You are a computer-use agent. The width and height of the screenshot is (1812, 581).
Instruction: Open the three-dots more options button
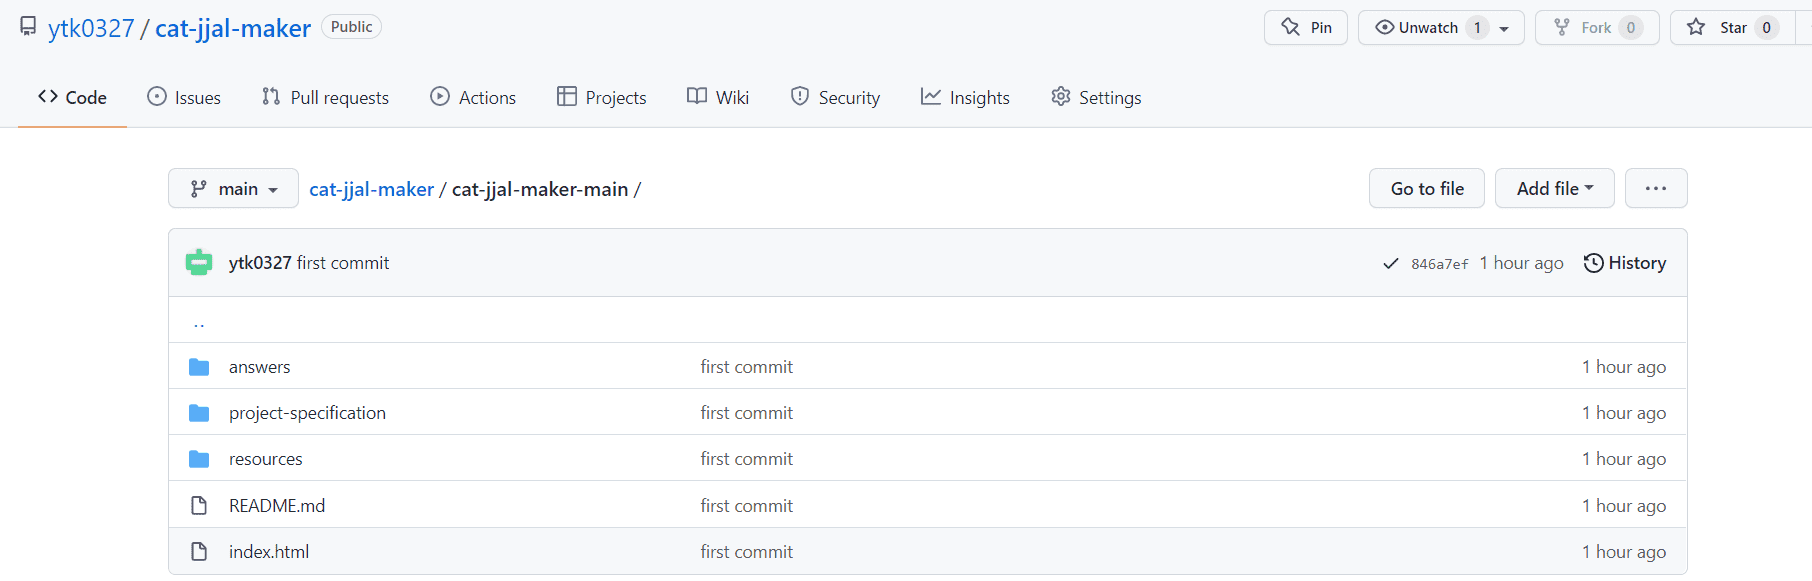pos(1656,188)
